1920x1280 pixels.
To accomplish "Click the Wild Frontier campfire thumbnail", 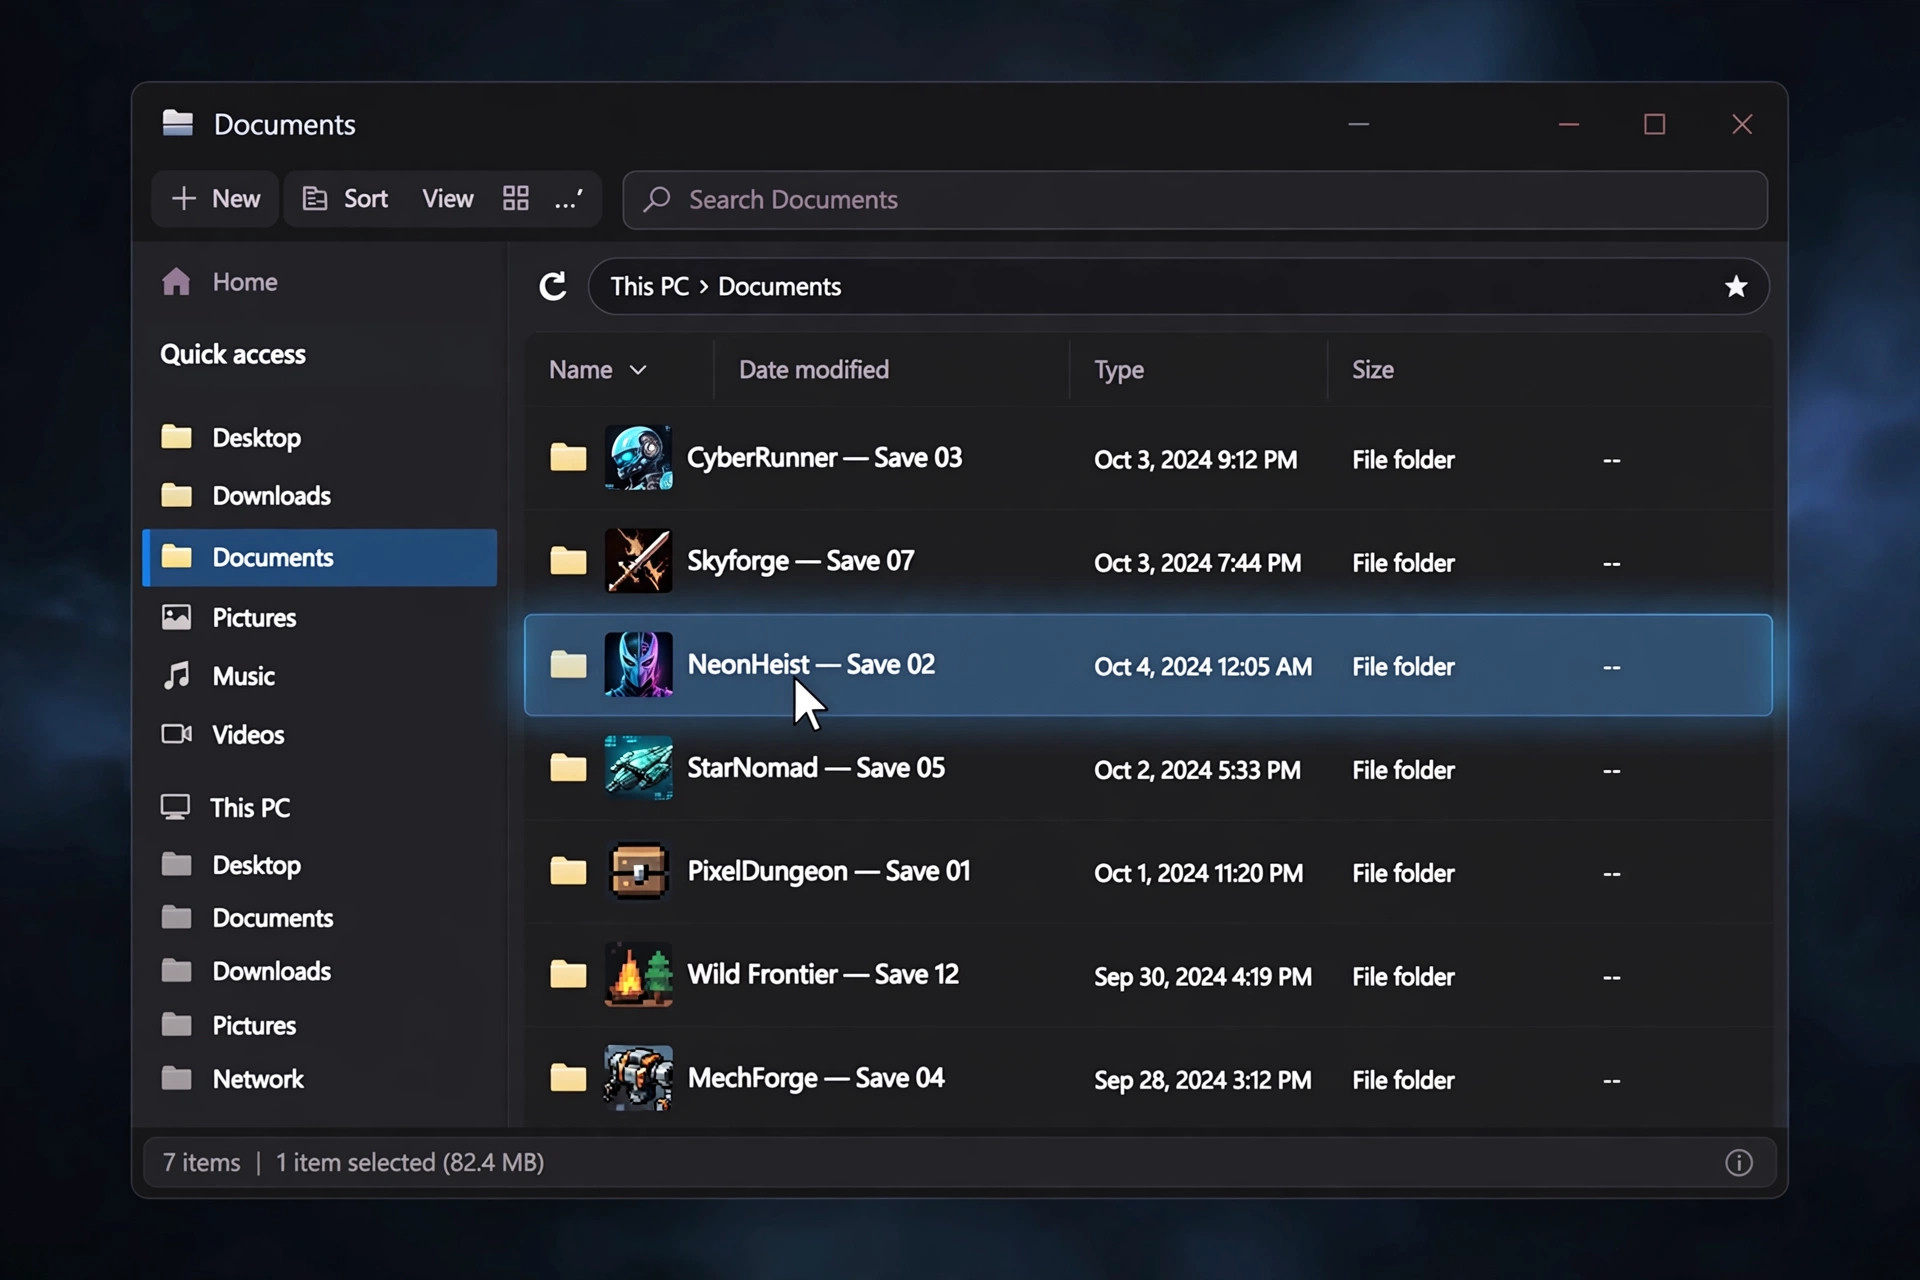I will pyautogui.click(x=638, y=974).
